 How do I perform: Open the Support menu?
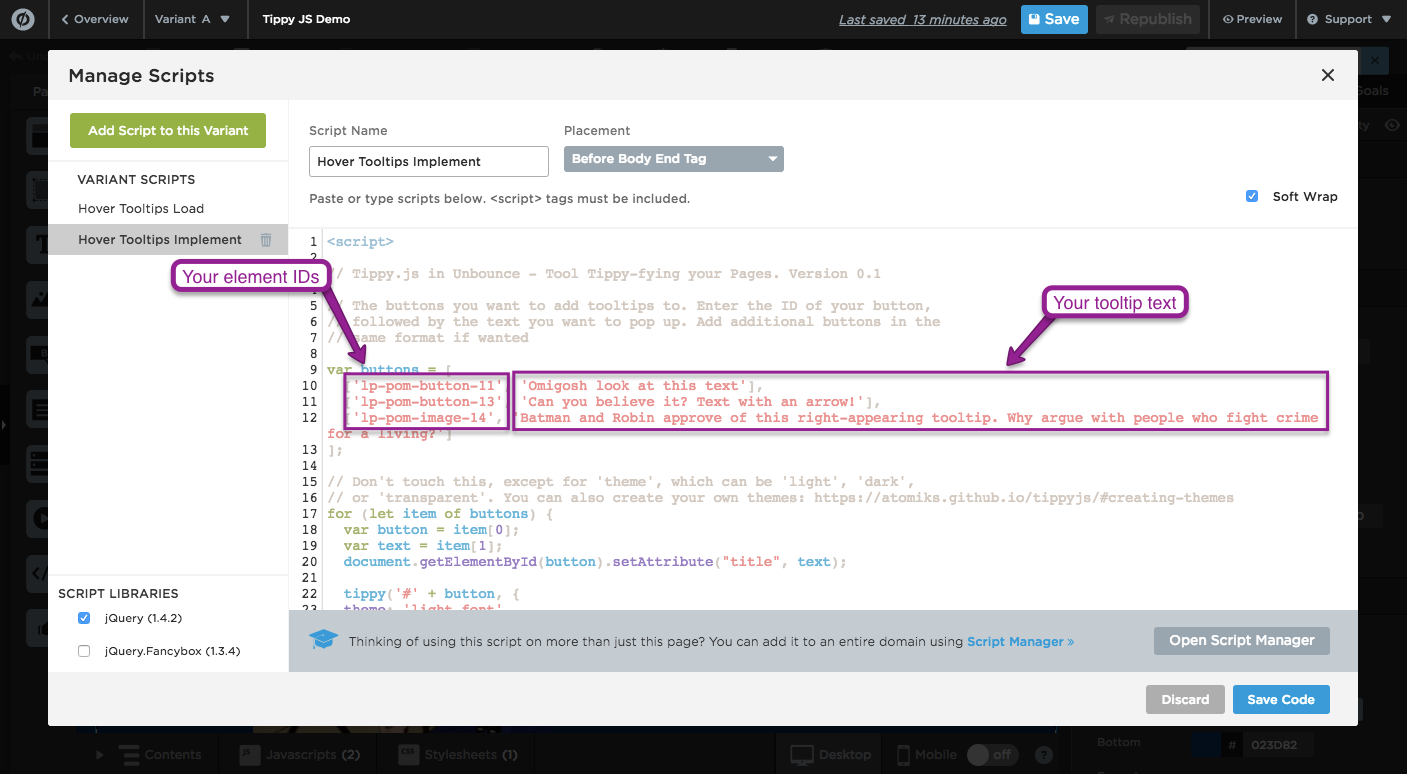(1348, 19)
